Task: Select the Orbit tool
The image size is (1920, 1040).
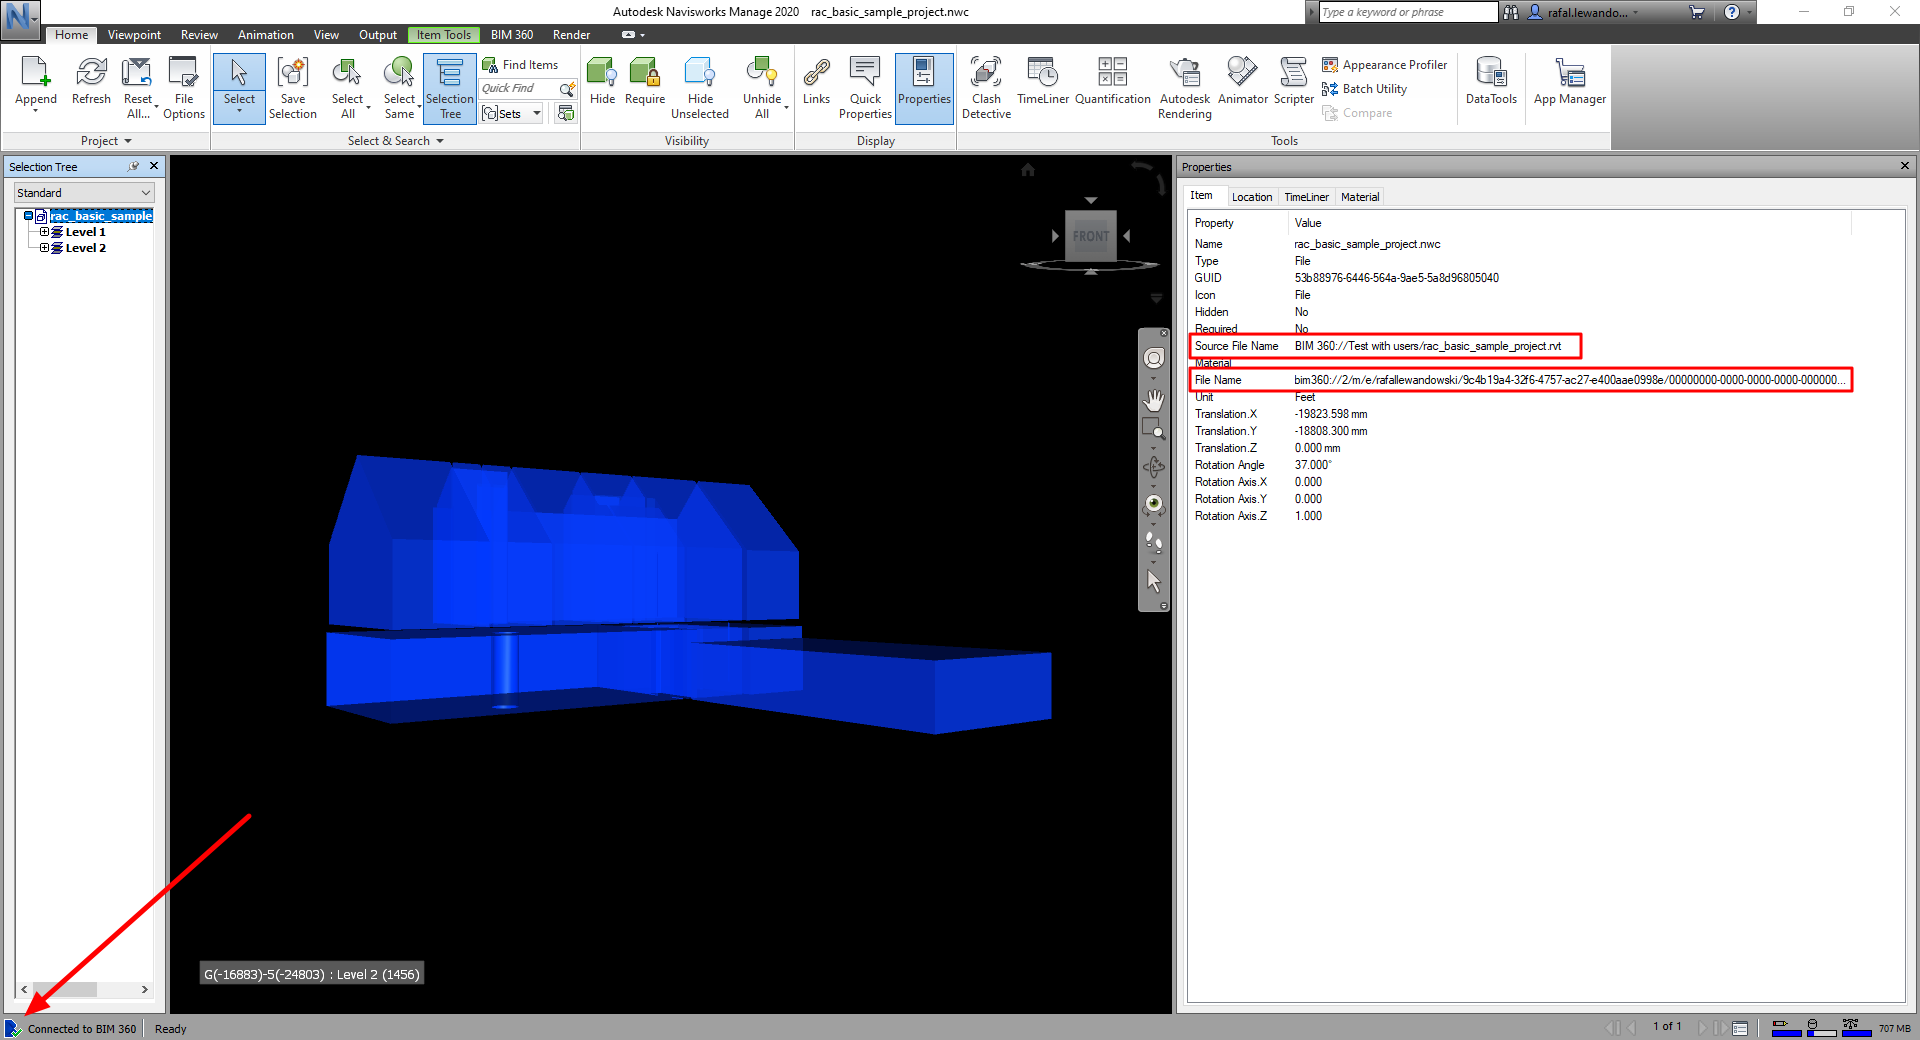Action: click(x=1154, y=467)
